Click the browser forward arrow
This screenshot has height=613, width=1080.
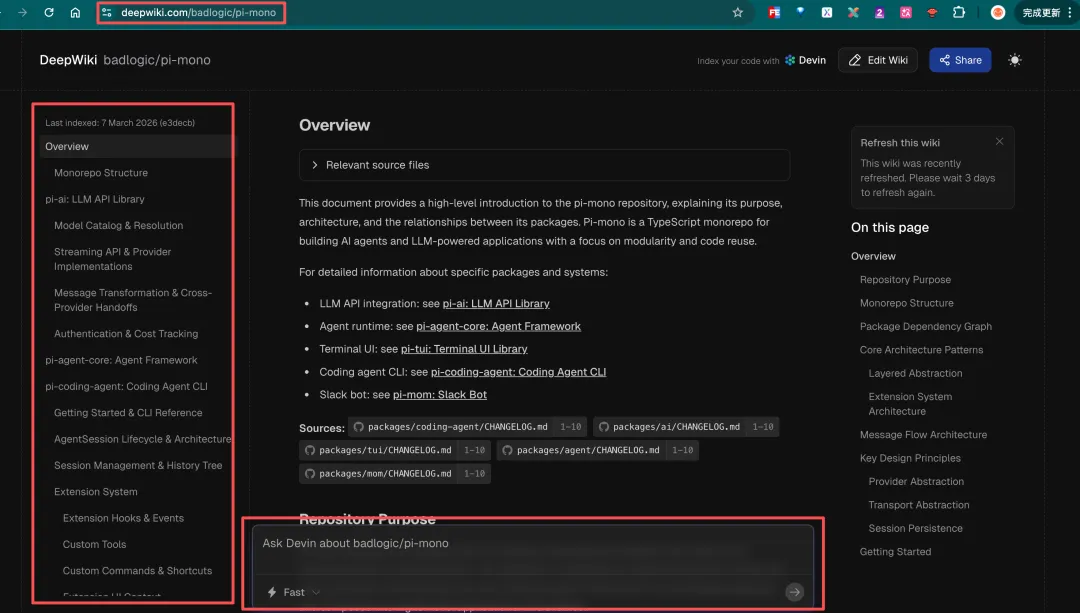[x=22, y=12]
